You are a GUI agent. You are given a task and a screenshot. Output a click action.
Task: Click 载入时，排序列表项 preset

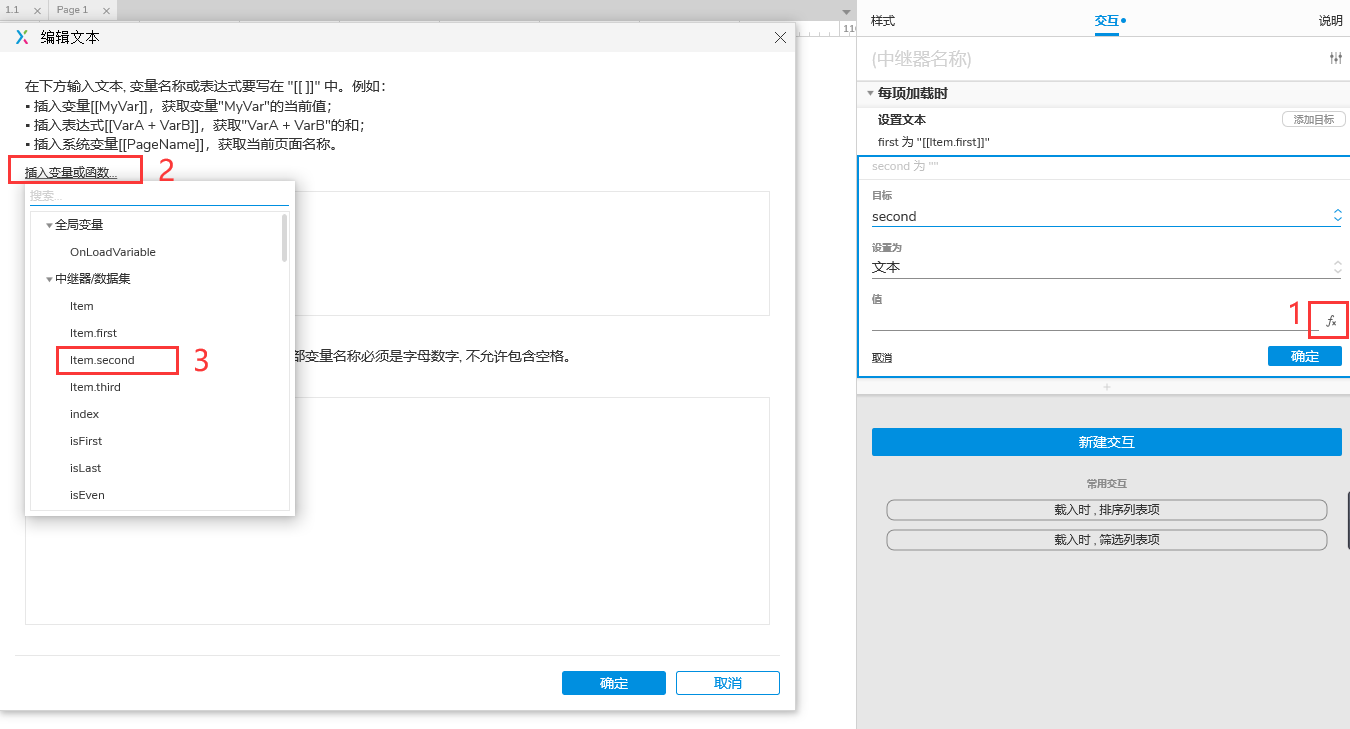(x=1107, y=510)
